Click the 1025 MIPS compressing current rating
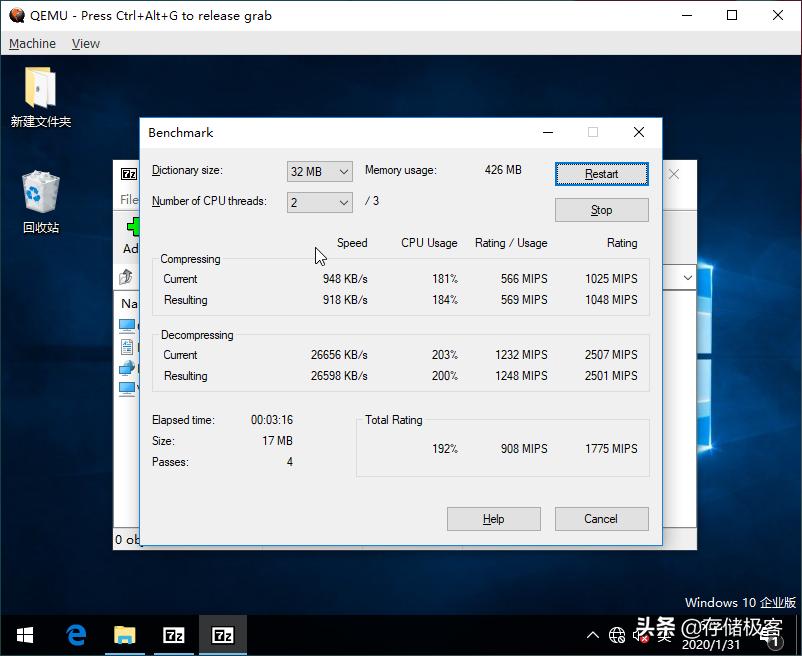Viewport: 802px width, 656px height. [611, 279]
